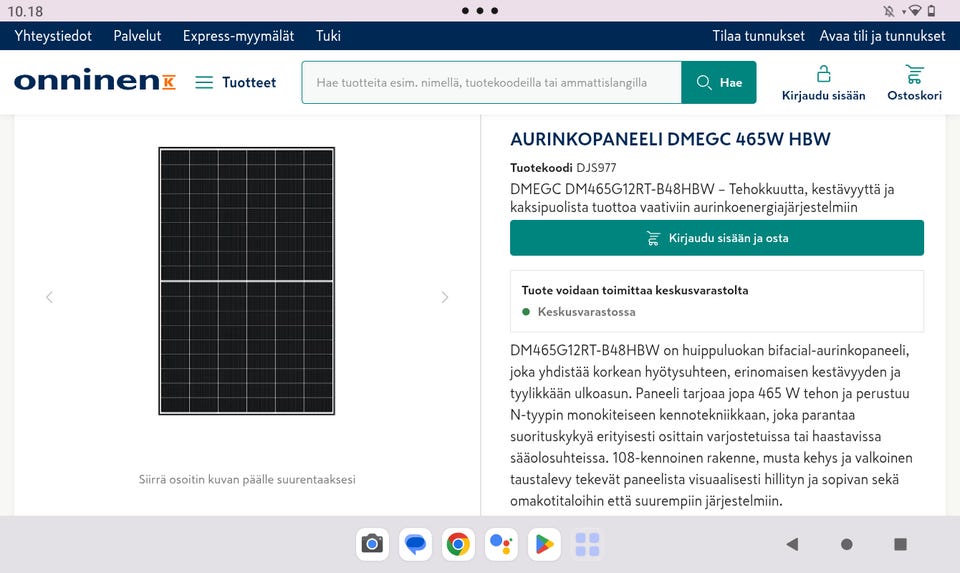Click the Kirjaudu sisään ja osta button
The width and height of the screenshot is (960, 573).
[717, 238]
